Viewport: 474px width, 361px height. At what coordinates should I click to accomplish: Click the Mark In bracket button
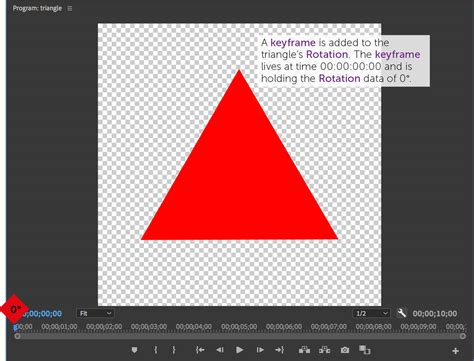pyautogui.click(x=156, y=350)
